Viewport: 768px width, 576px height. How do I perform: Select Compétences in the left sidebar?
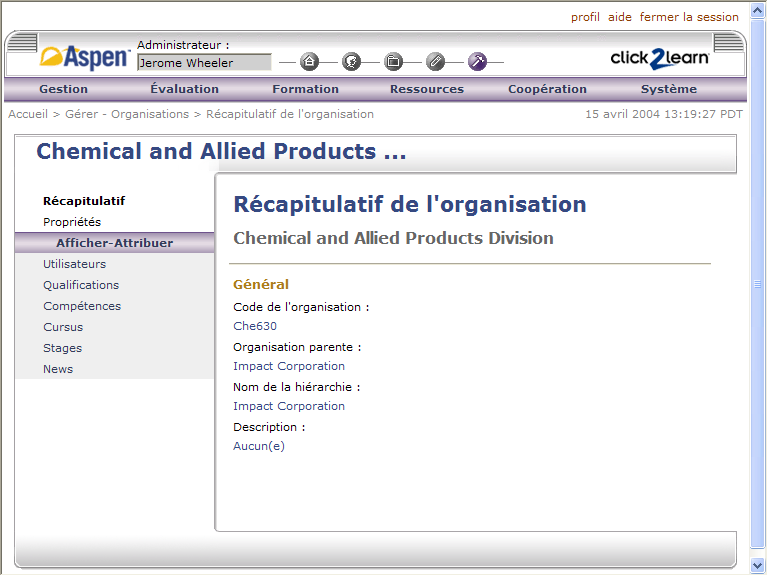click(82, 306)
